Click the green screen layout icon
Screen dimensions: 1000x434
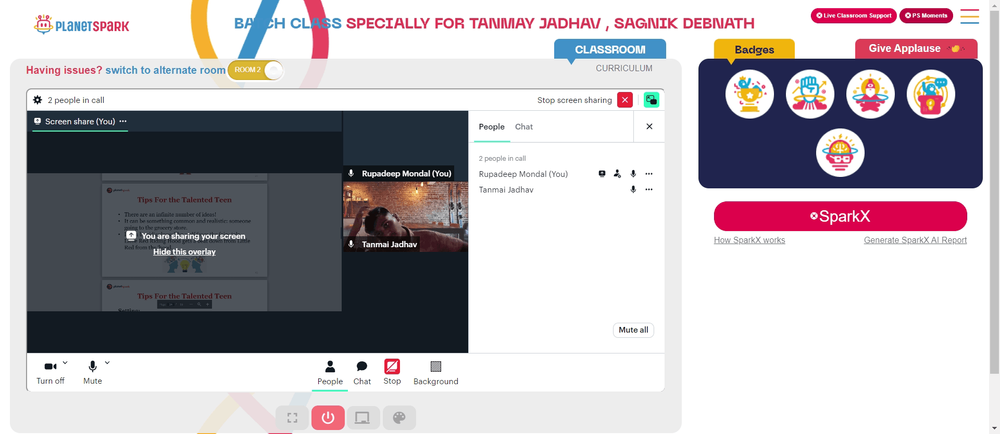[x=651, y=100]
